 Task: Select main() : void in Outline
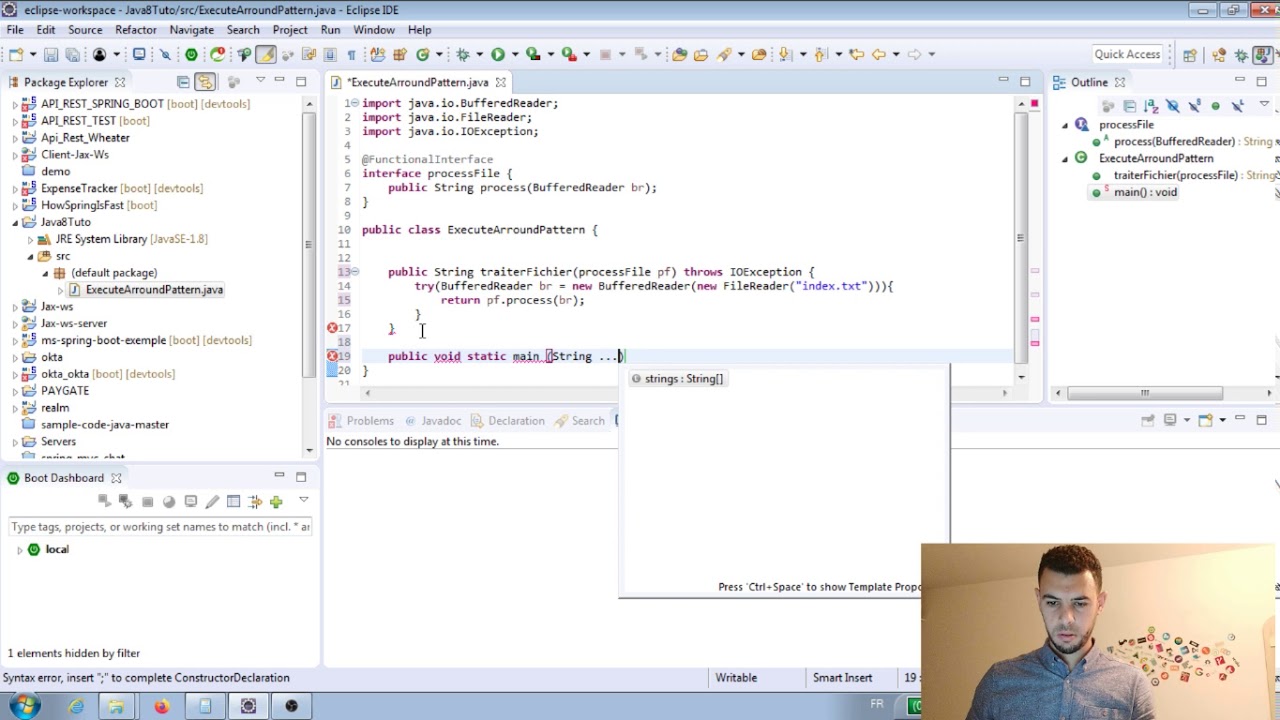tap(1145, 192)
